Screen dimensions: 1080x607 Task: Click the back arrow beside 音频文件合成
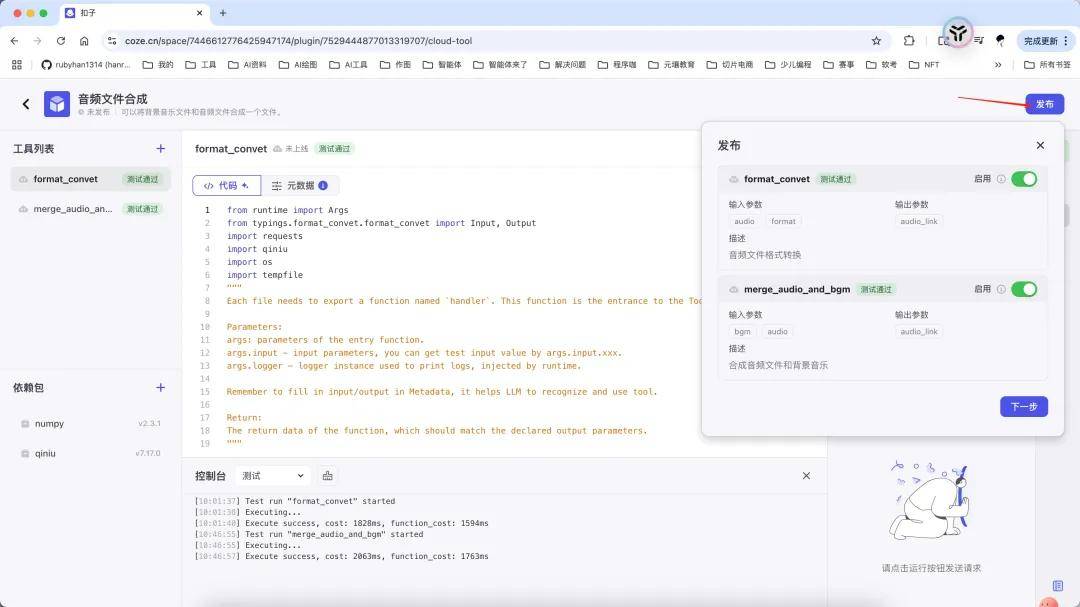click(26, 104)
